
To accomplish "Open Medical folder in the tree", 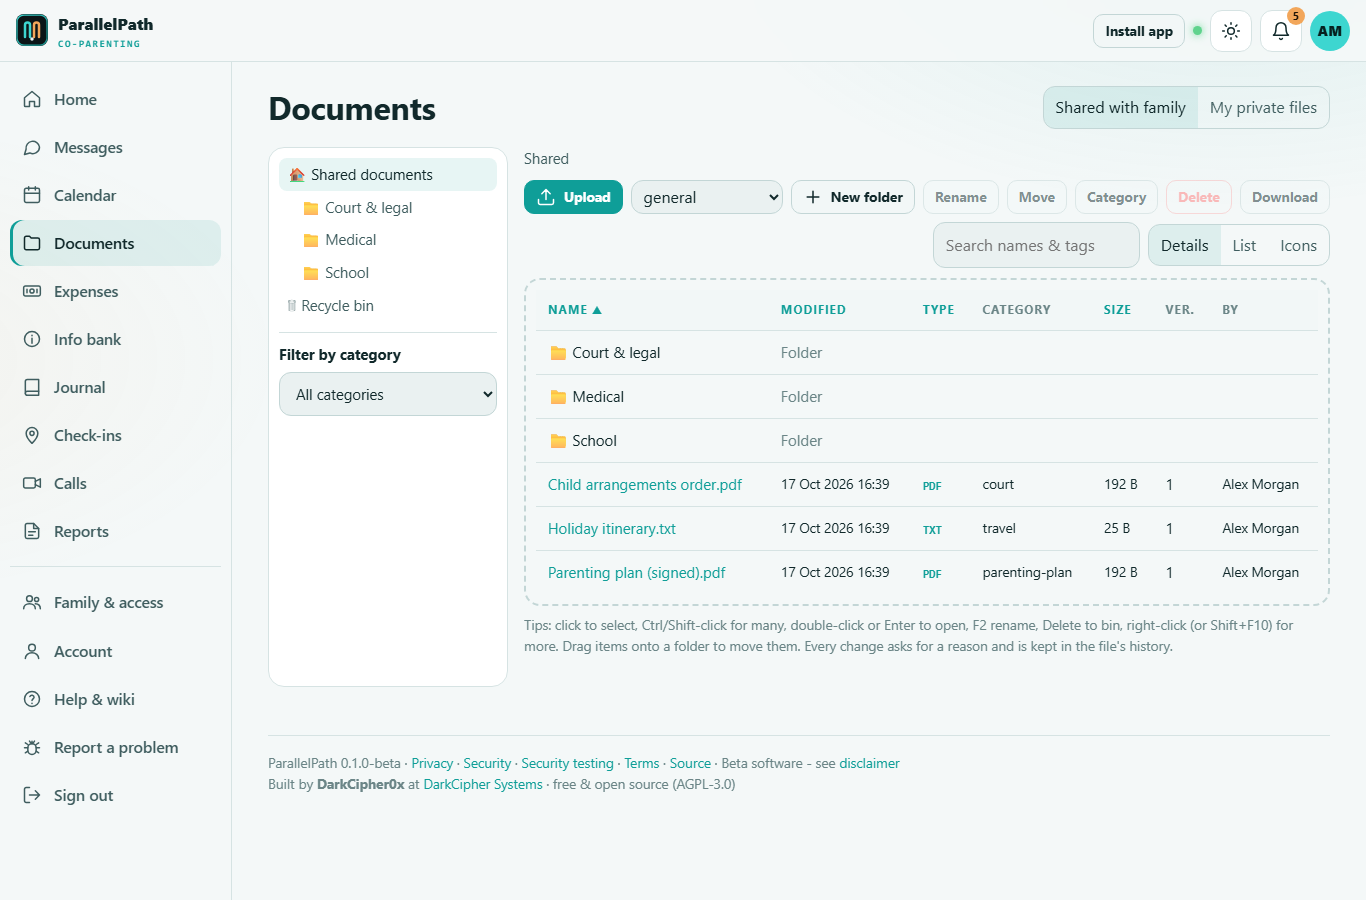I will (x=350, y=240).
